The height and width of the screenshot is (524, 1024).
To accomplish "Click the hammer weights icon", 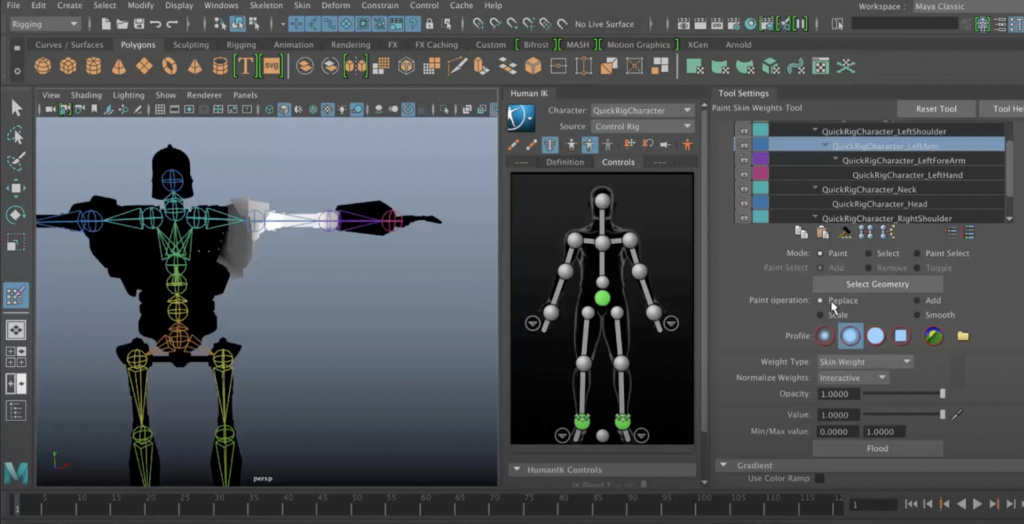I will tap(844, 231).
